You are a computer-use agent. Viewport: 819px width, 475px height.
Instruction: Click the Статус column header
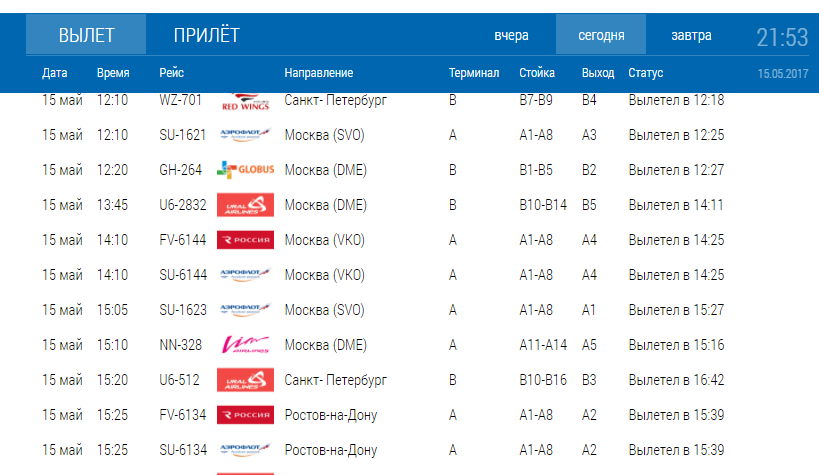tap(645, 73)
